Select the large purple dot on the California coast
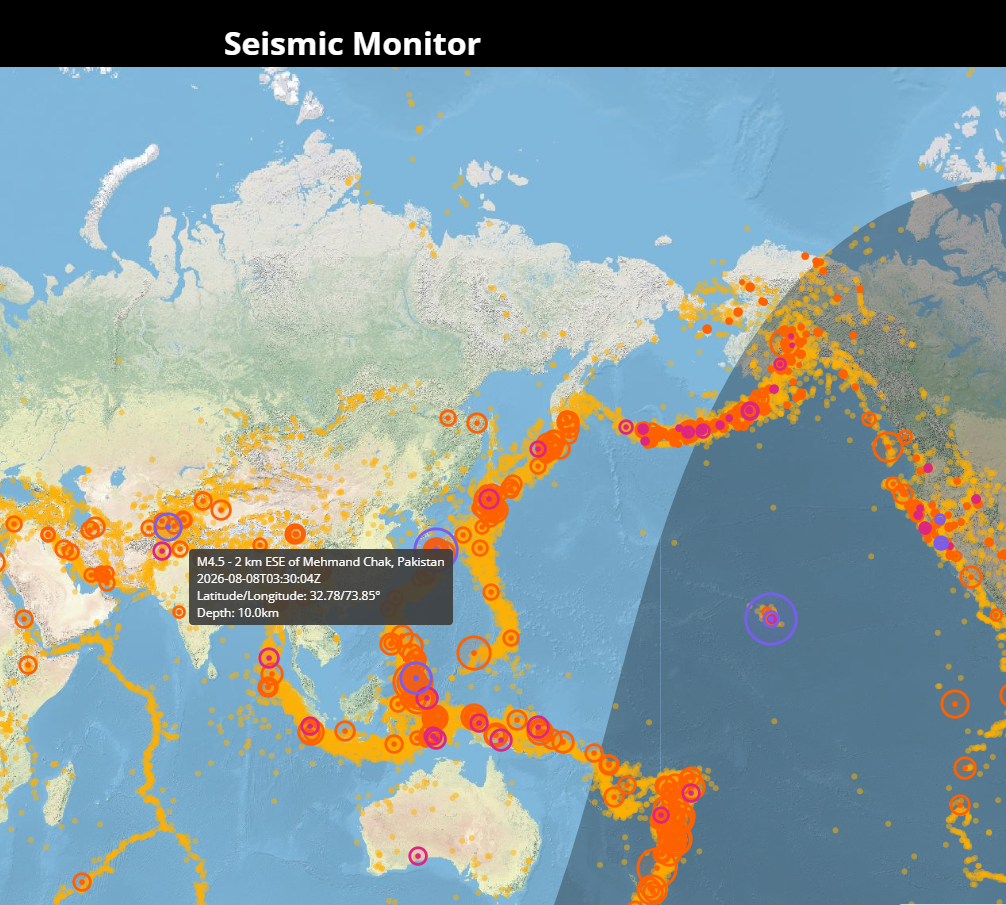Image resolution: width=1006 pixels, height=905 pixels. (941, 543)
